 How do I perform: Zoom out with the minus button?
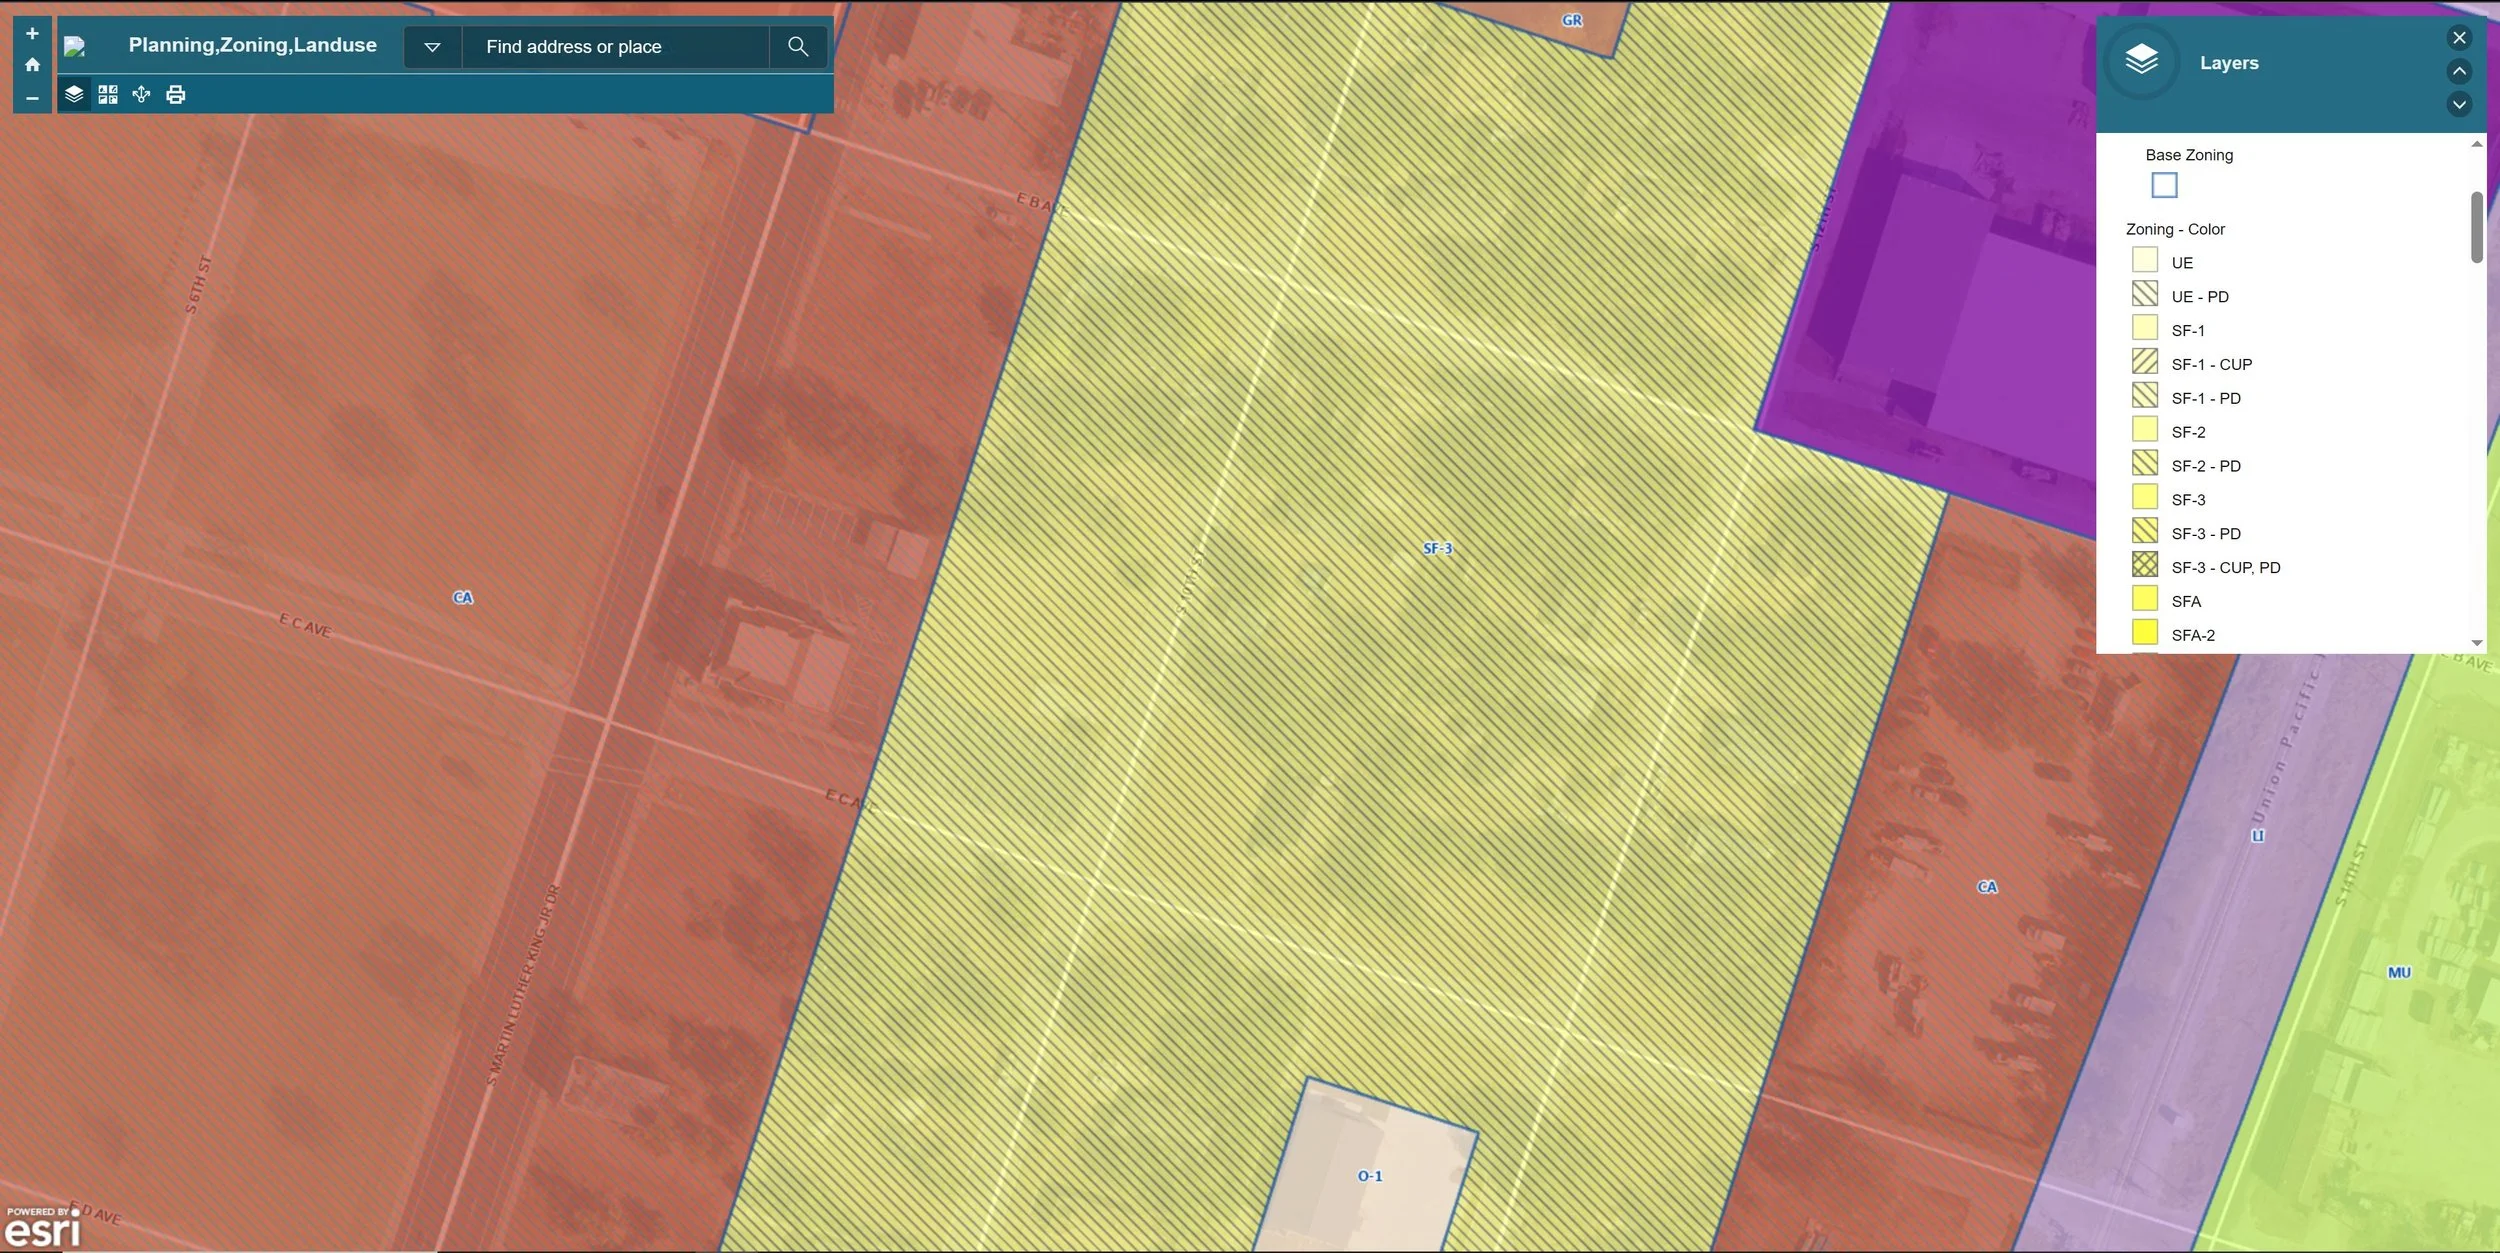pyautogui.click(x=32, y=98)
